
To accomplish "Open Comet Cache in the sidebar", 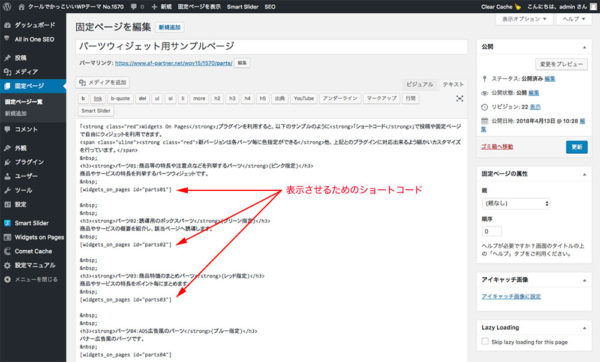I will 33,251.
